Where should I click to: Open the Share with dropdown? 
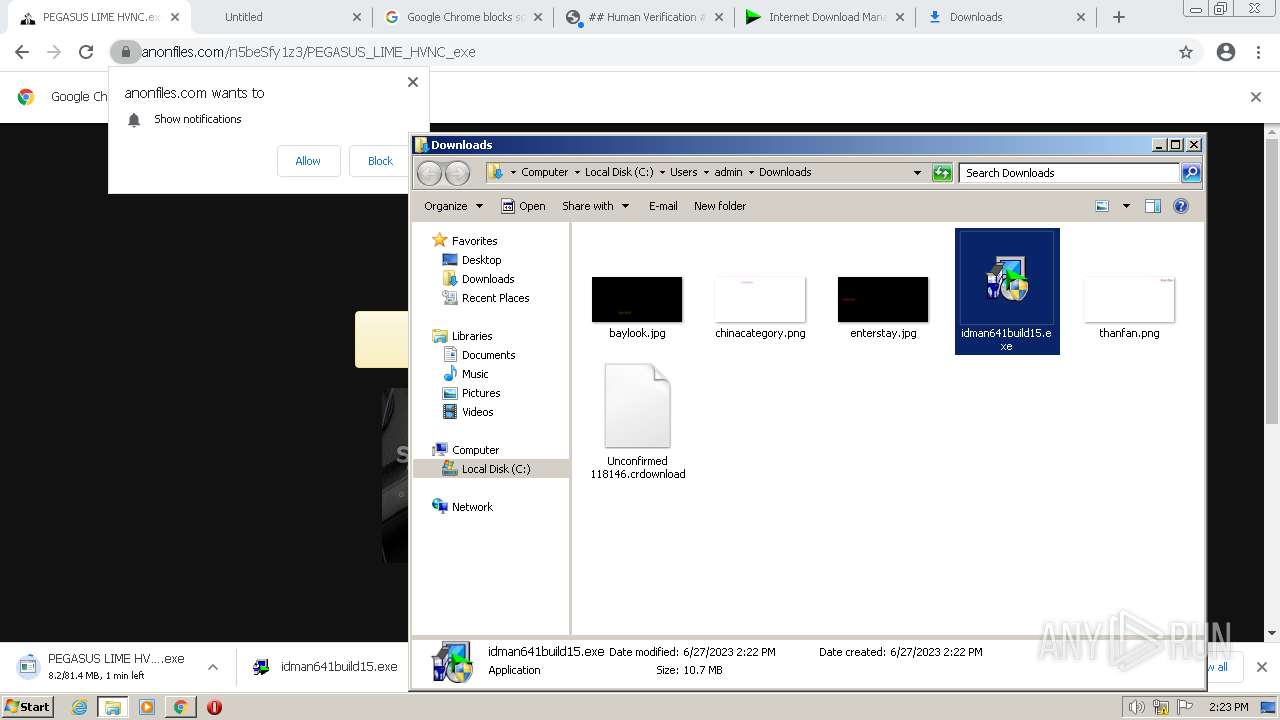pos(595,206)
